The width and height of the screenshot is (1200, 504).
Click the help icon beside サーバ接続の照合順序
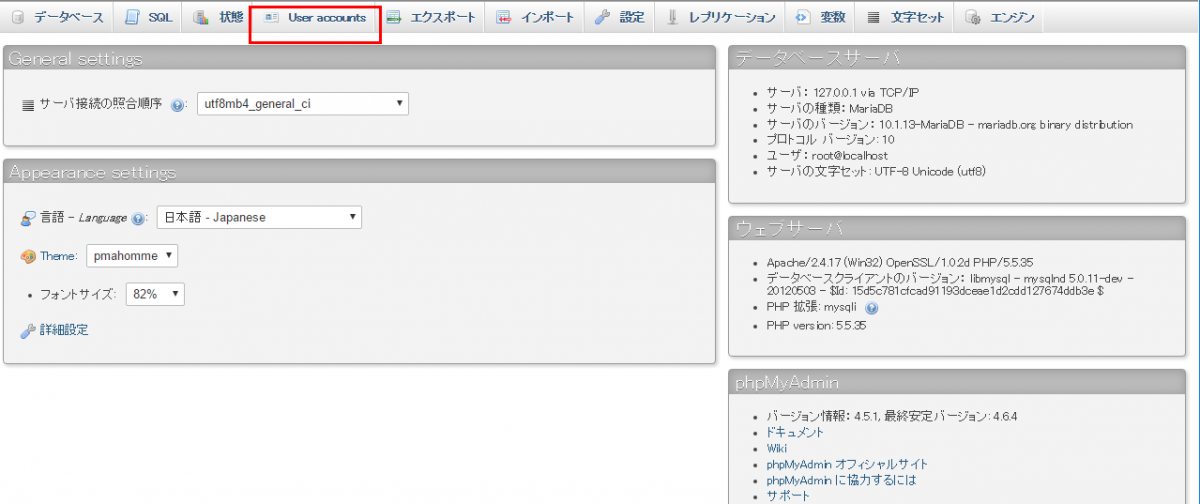[178, 104]
